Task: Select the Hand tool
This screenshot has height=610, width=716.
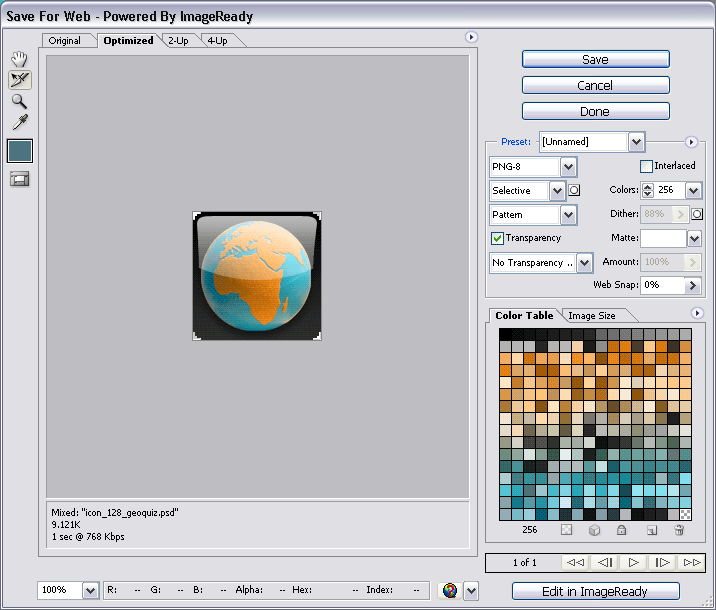Action: (19, 59)
